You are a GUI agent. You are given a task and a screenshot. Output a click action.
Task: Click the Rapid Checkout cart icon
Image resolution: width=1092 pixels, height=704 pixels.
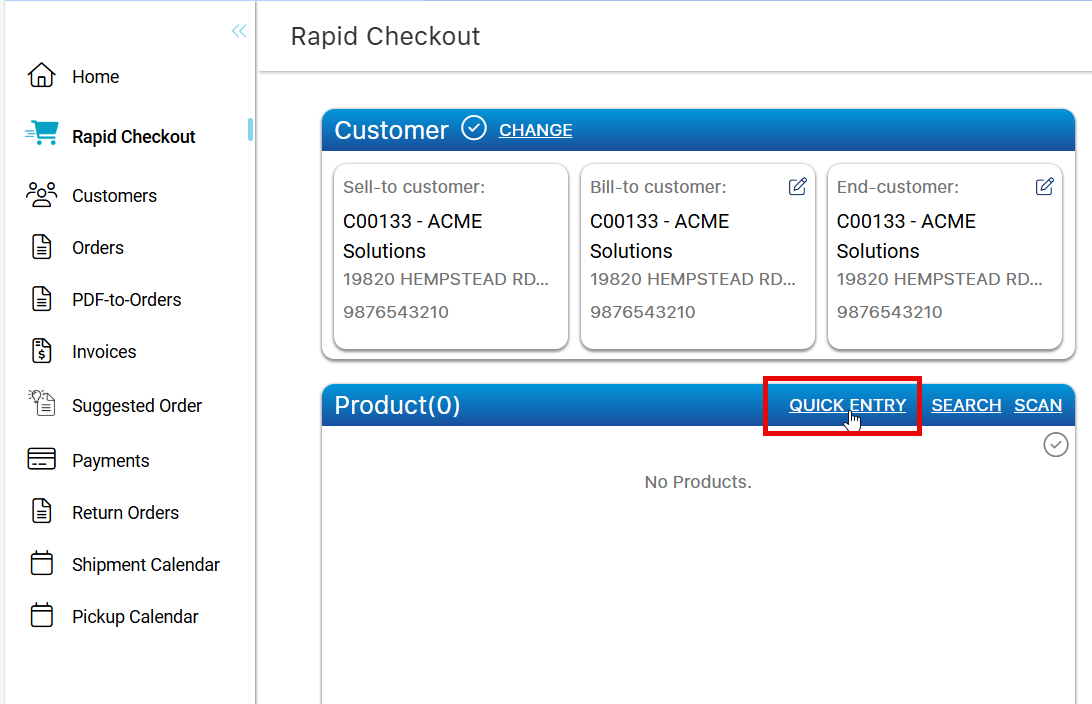click(41, 135)
